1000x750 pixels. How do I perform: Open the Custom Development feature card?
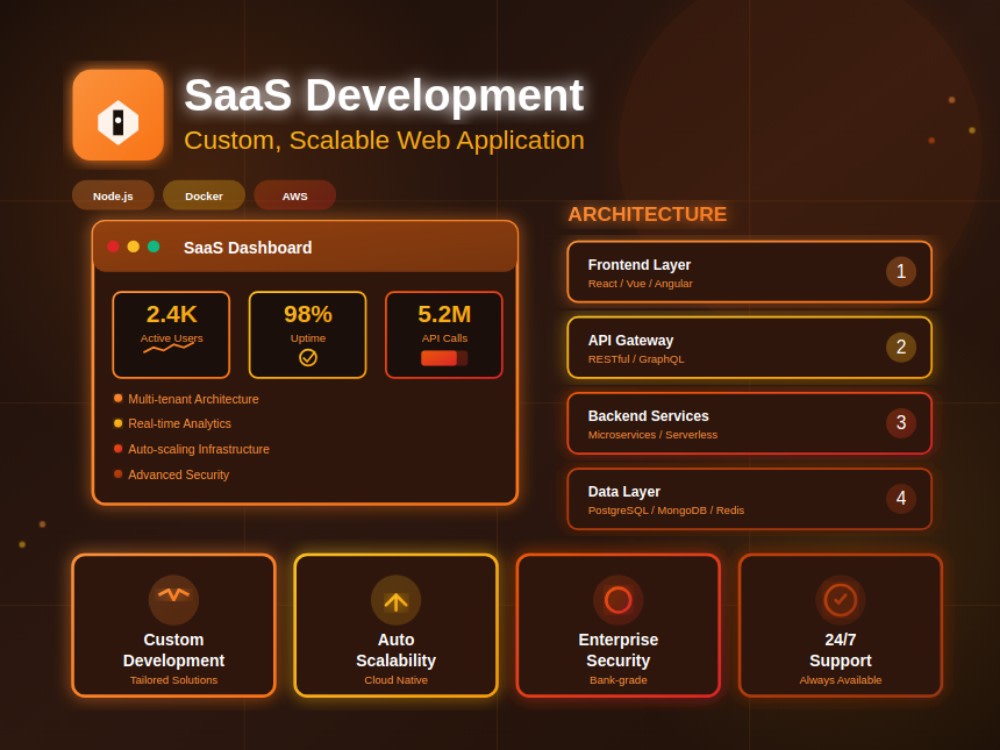tap(173, 625)
